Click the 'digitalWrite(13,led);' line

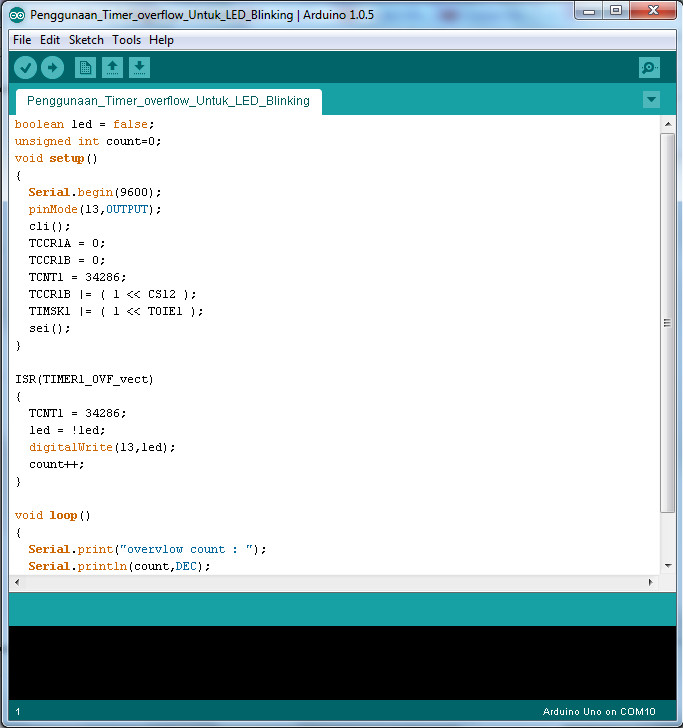[102, 447]
